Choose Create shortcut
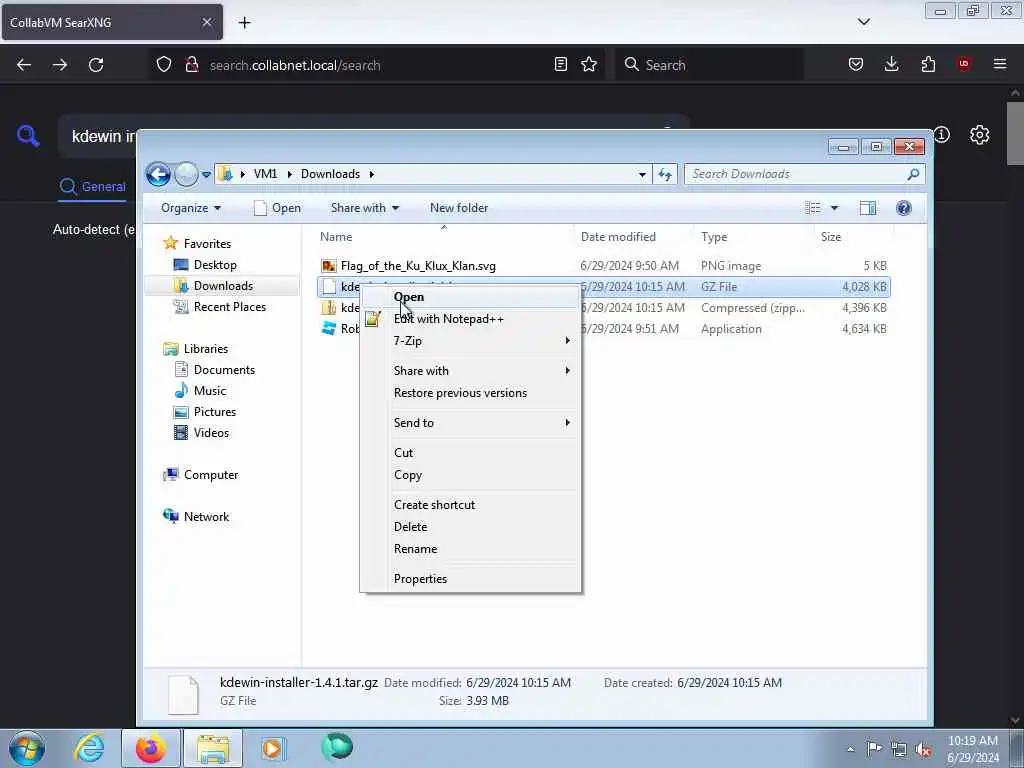Image resolution: width=1024 pixels, height=768 pixels. (x=470, y=505)
